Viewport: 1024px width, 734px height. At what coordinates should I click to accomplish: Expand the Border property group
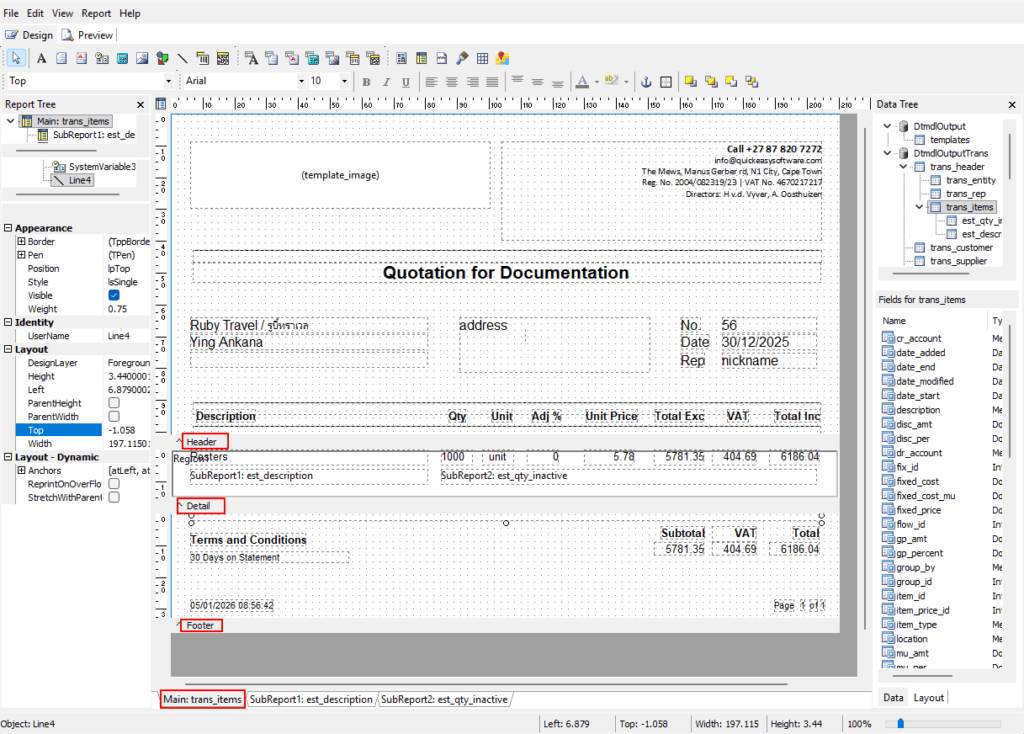click(x=21, y=242)
